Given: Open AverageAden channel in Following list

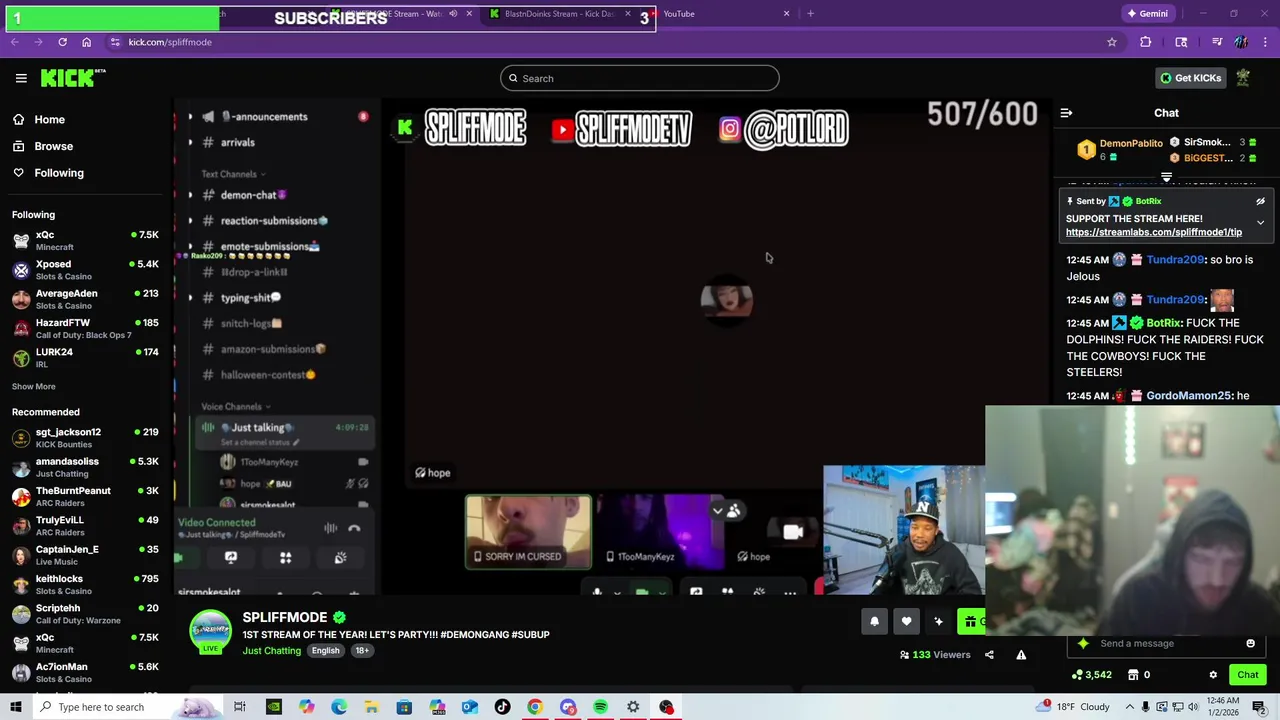Looking at the screenshot, I should tap(85, 299).
